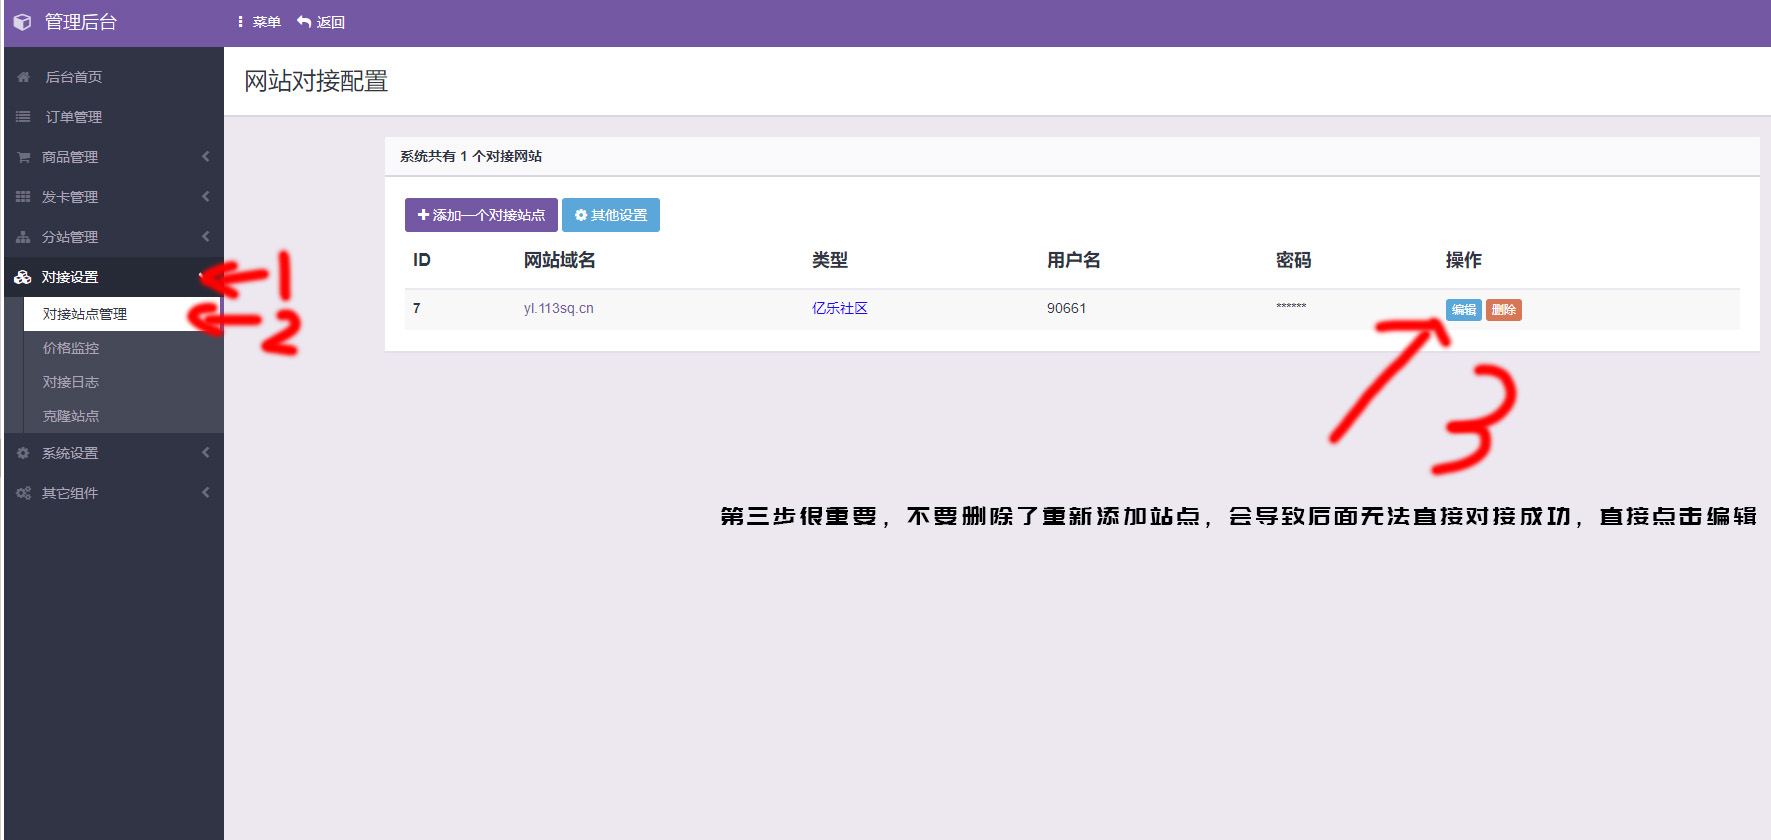The height and width of the screenshot is (840, 1771).
Task: Click the sitemap icon beside 分站管理
Action: point(23,237)
